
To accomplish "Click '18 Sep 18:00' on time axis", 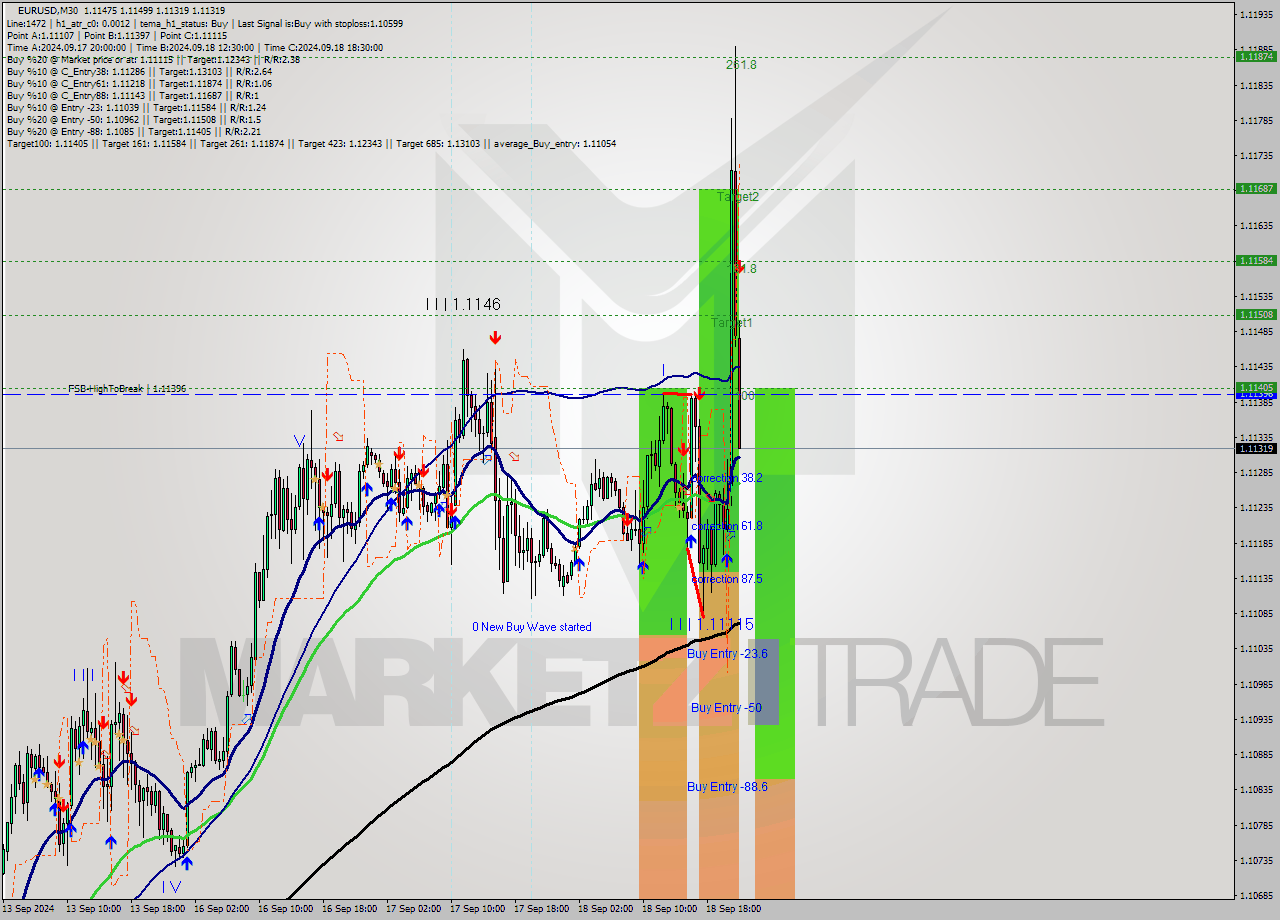I will coord(733,909).
